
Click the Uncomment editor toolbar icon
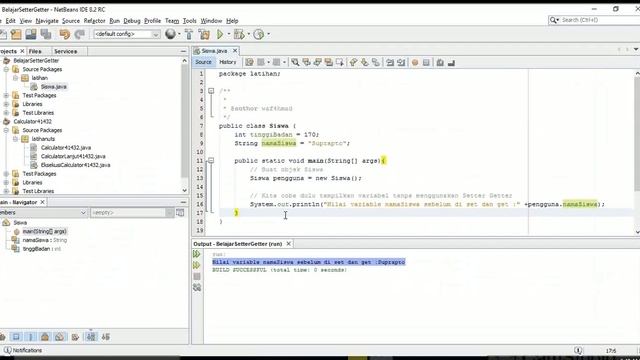(x=451, y=62)
